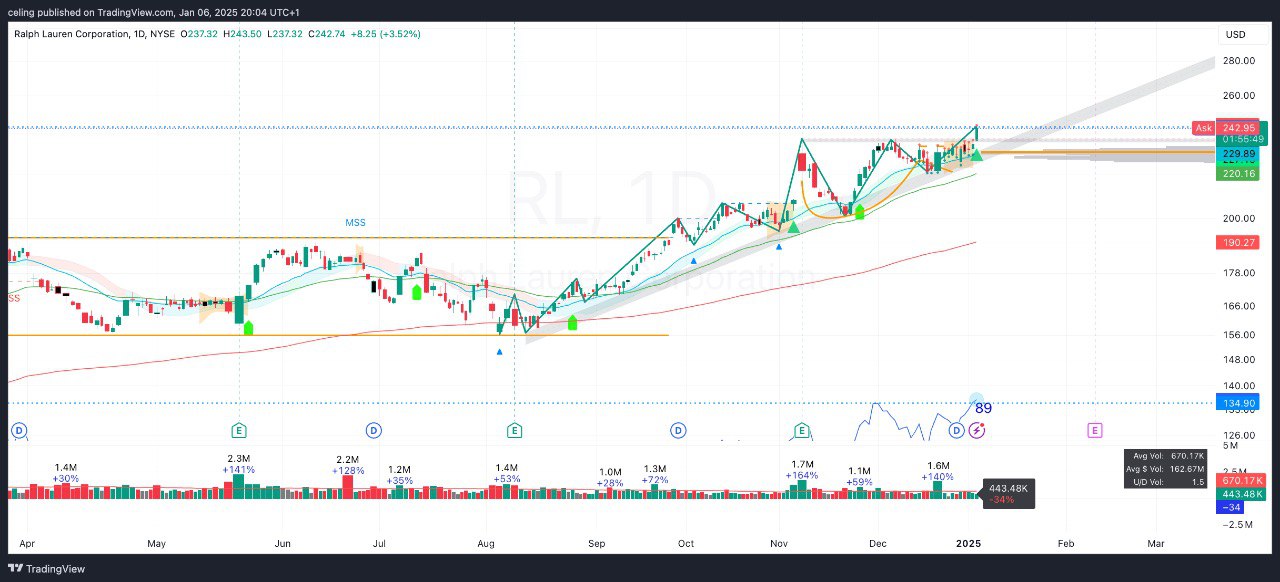
Task: Click the dividend marker near October
Action: tap(678, 430)
